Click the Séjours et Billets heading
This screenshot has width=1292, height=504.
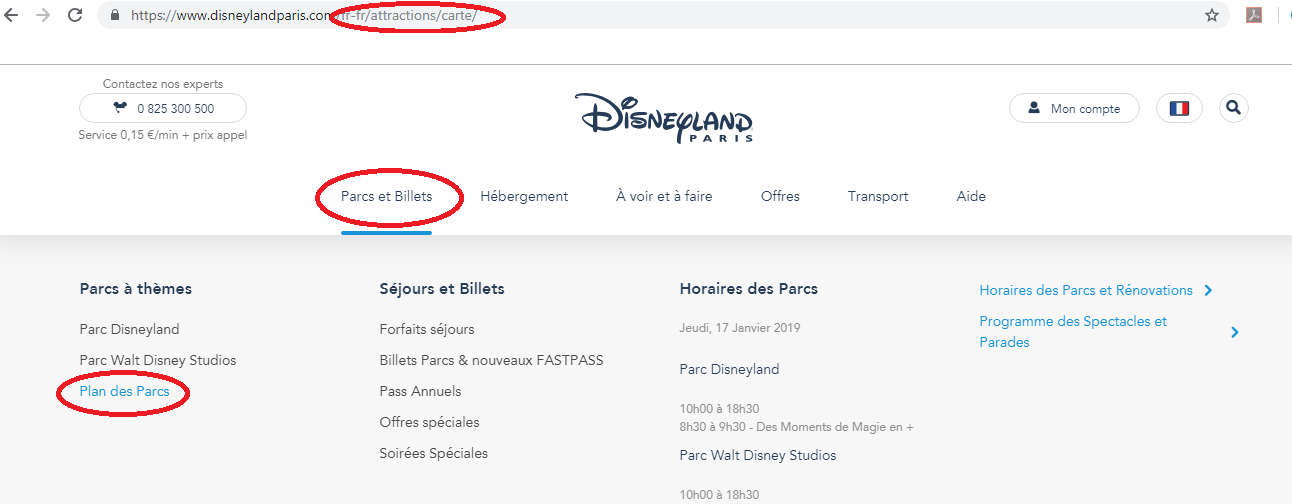click(442, 288)
